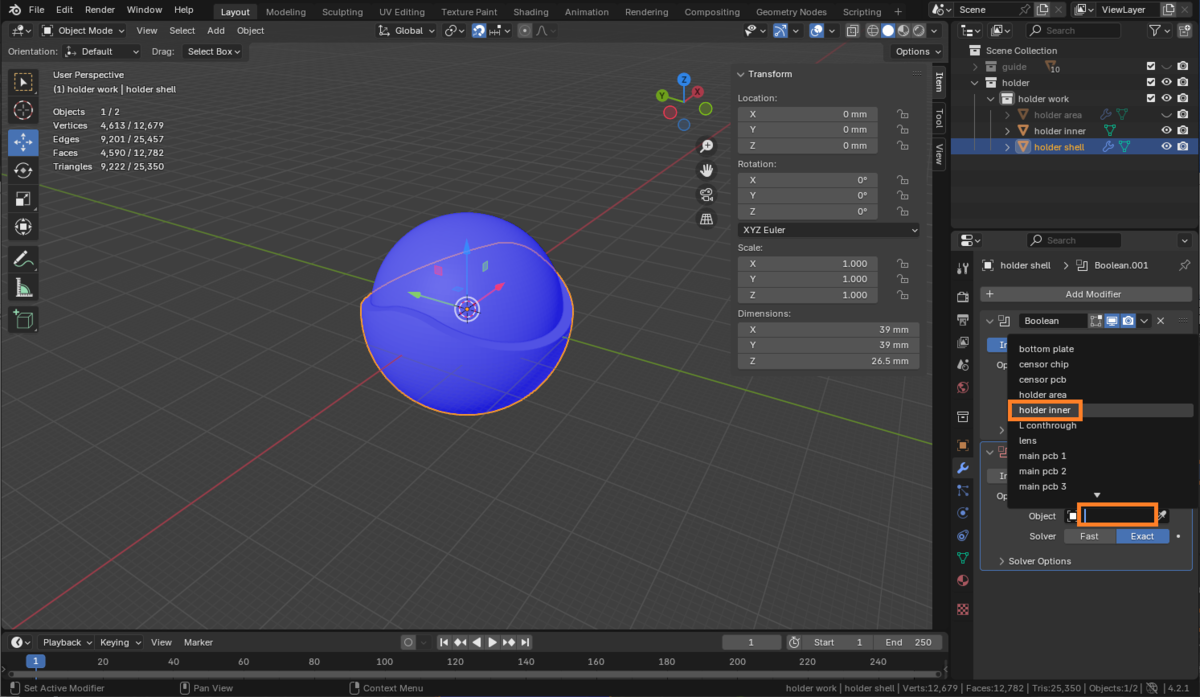Viewport: 1200px width, 697px height.
Task: Click the new collection icon in outliner
Action: [1185, 31]
